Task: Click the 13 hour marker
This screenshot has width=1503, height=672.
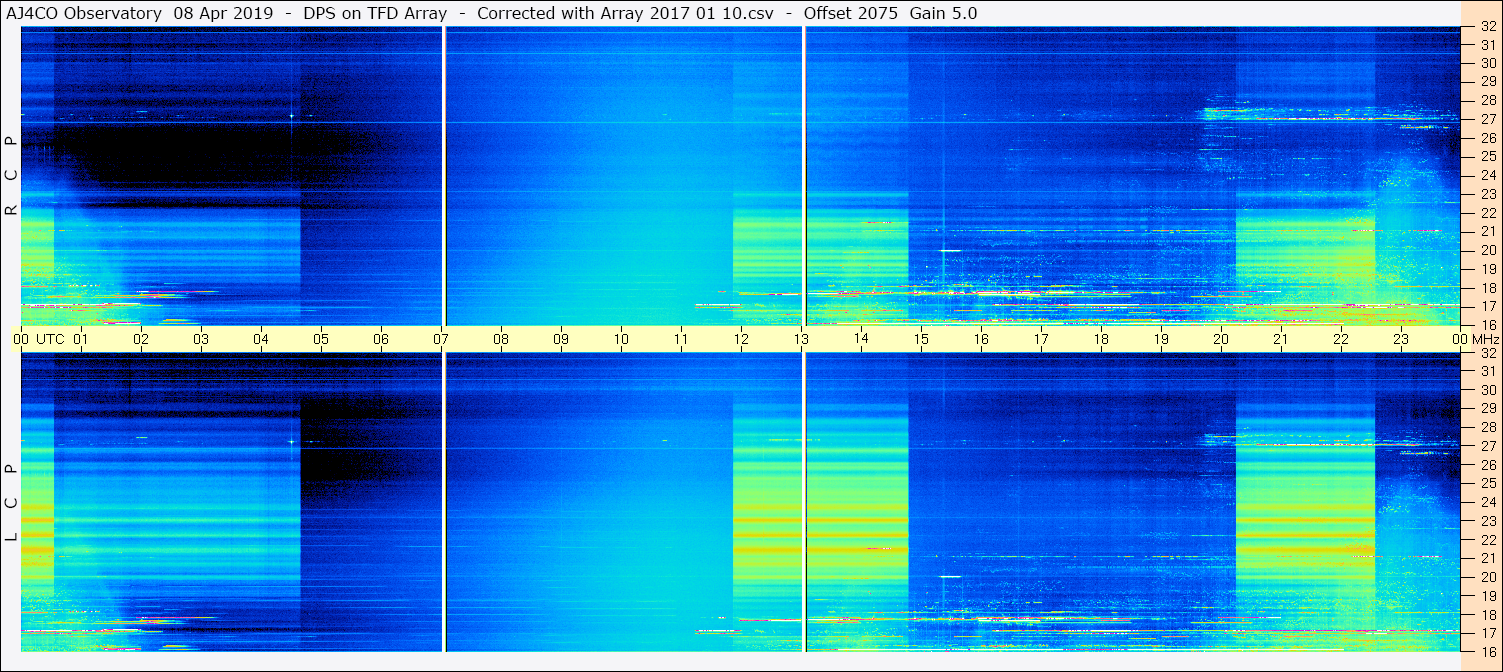Action: tap(801, 339)
